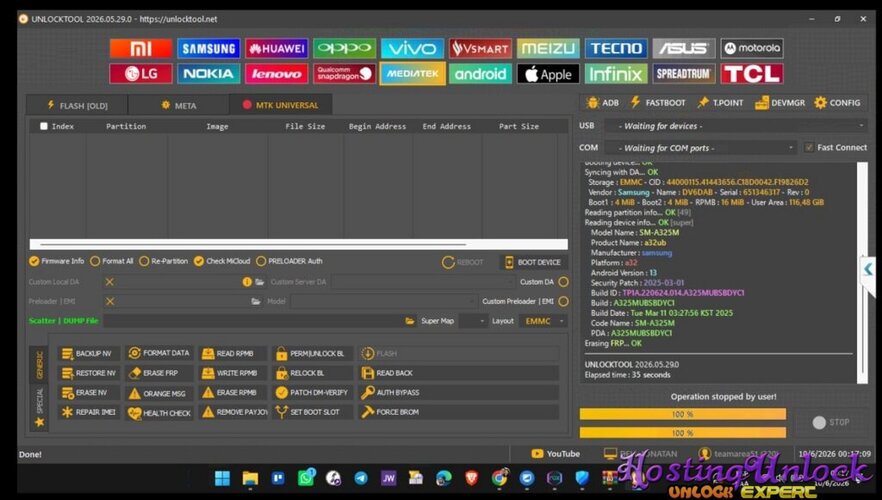The width and height of the screenshot is (882, 500).
Task: Expand the right-edge side panel arrow
Action: coord(868,269)
